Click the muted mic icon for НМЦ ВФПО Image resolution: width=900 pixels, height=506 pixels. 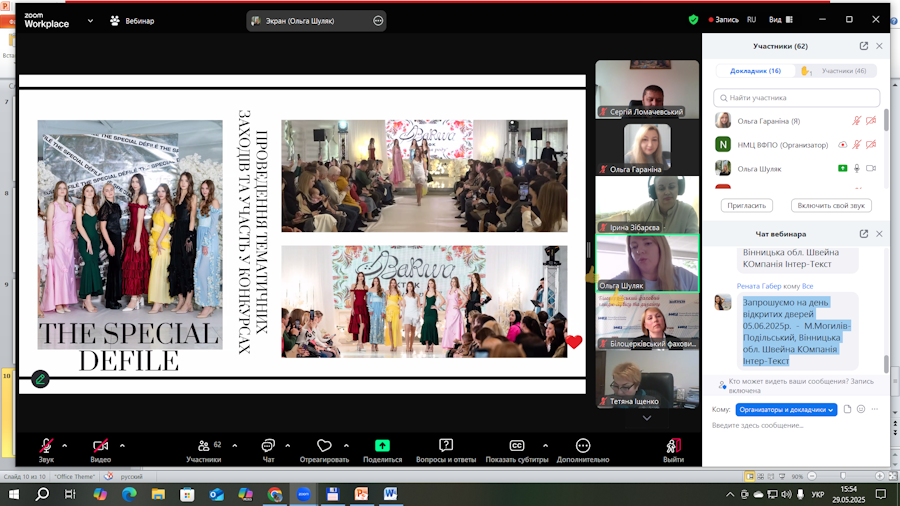point(856,145)
